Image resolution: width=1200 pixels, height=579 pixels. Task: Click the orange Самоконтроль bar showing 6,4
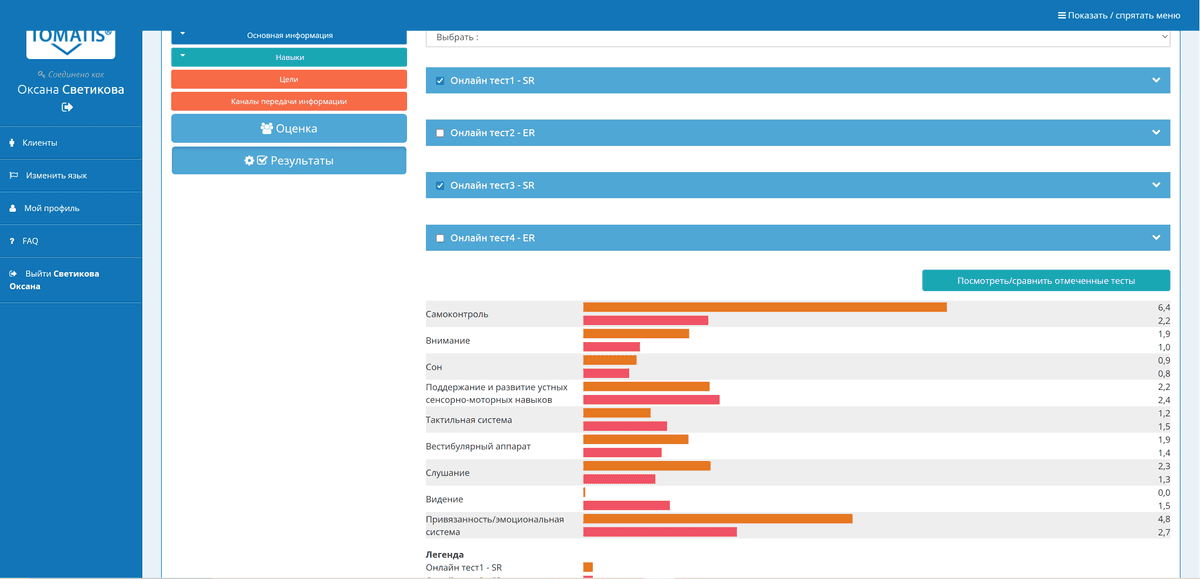click(x=764, y=307)
